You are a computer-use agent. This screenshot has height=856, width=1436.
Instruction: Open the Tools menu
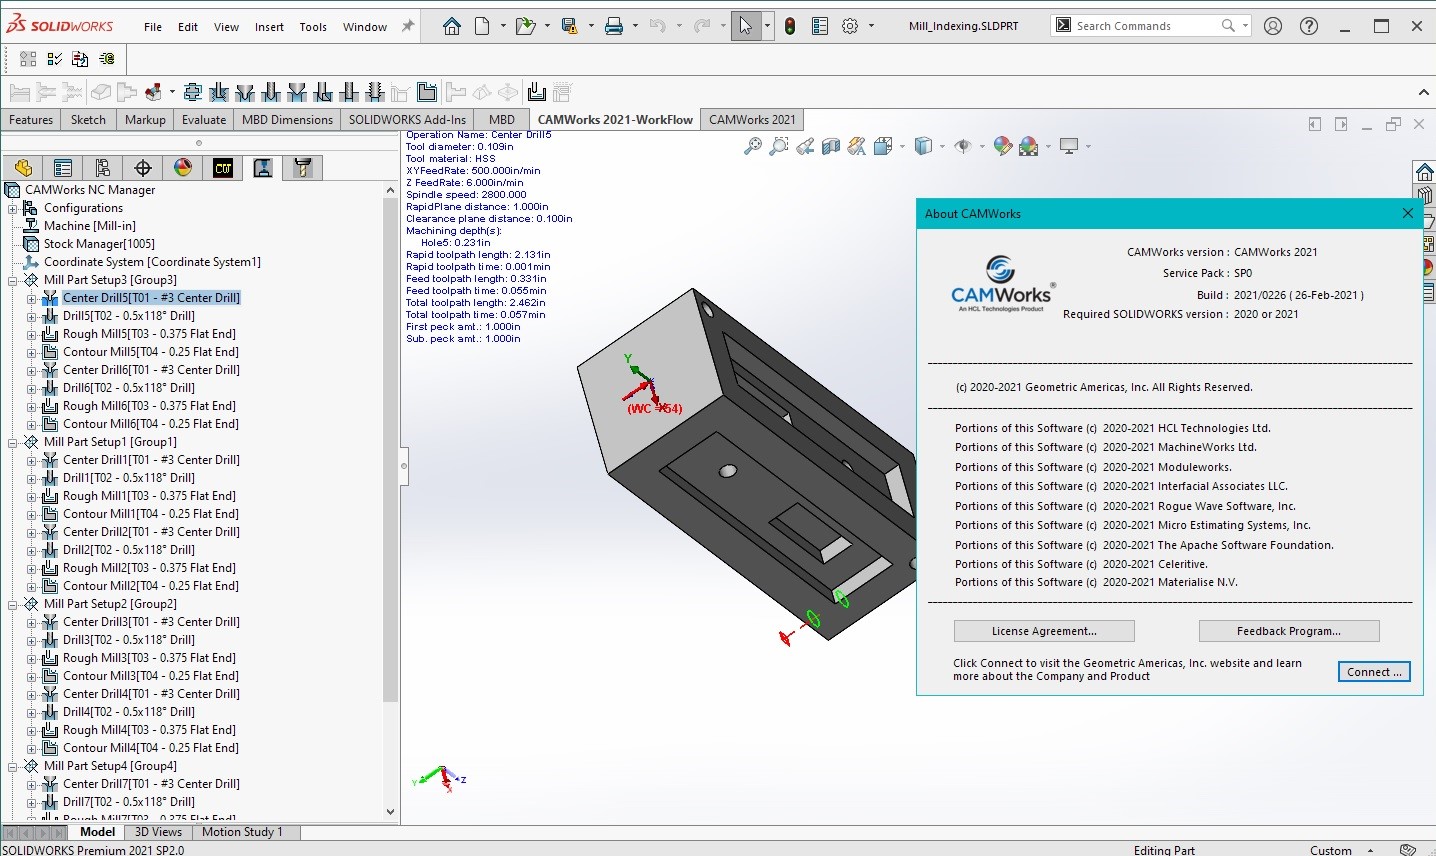[x=313, y=27]
